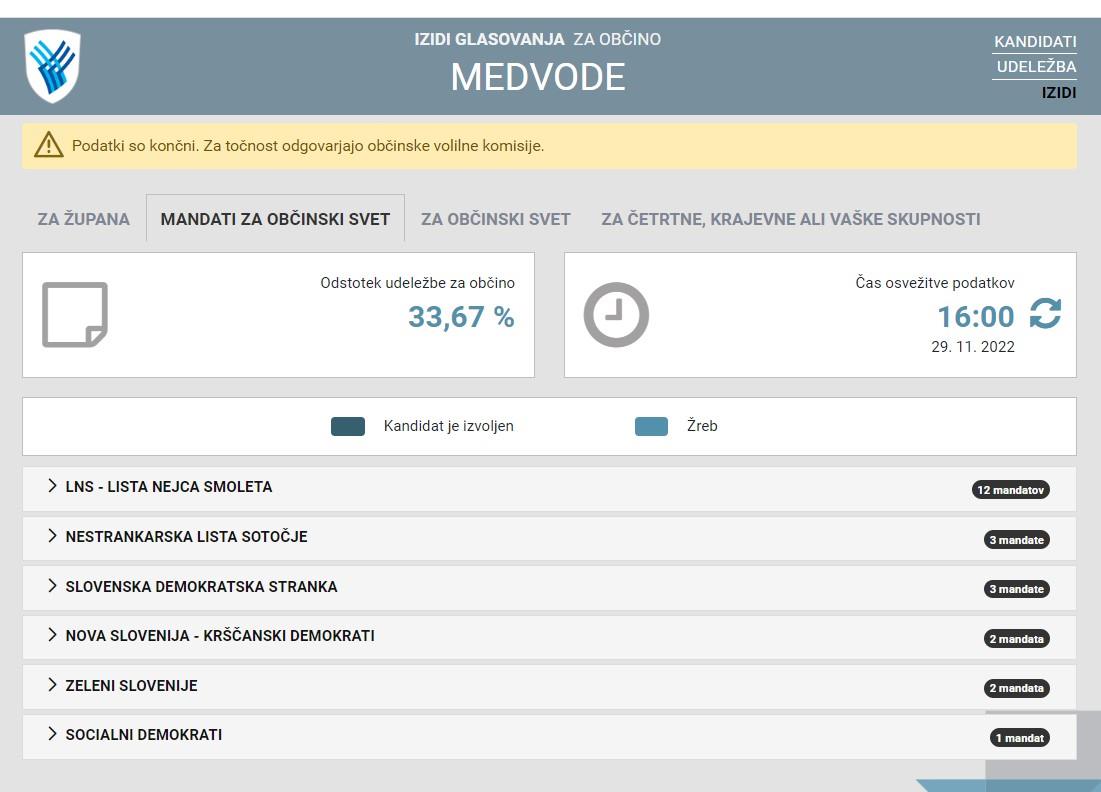Click the 'Kandidat je izvoljen' legend label
Viewport: 1101px width, 792px height.
pyautogui.click(x=449, y=425)
